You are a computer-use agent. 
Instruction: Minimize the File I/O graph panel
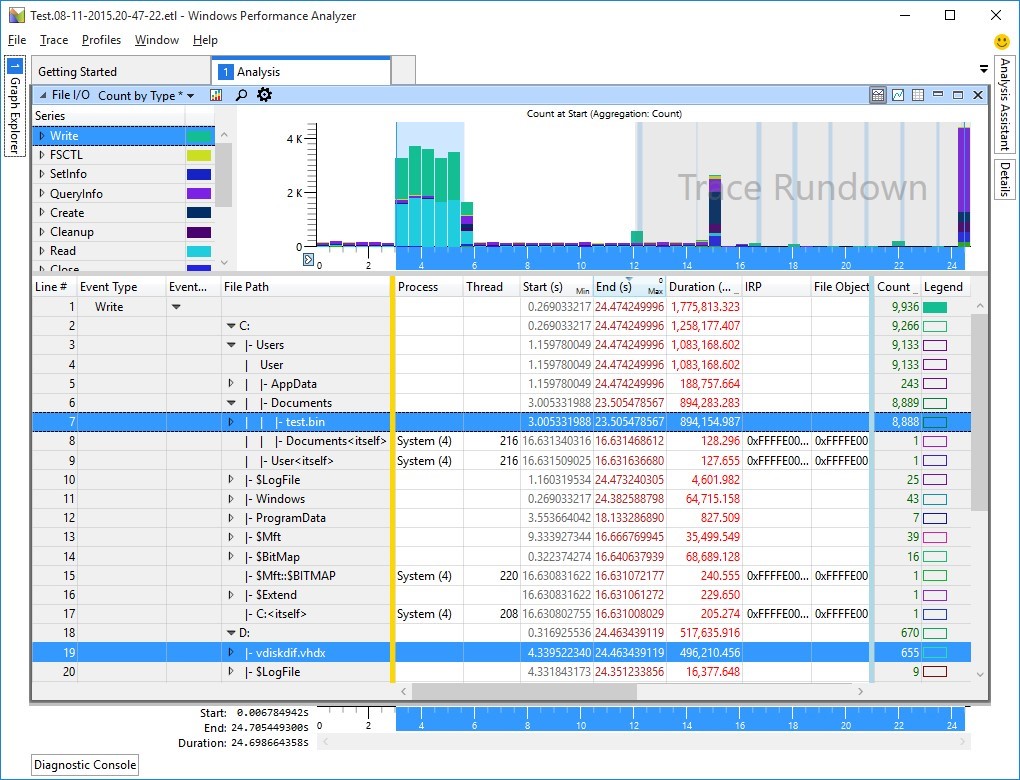938,95
